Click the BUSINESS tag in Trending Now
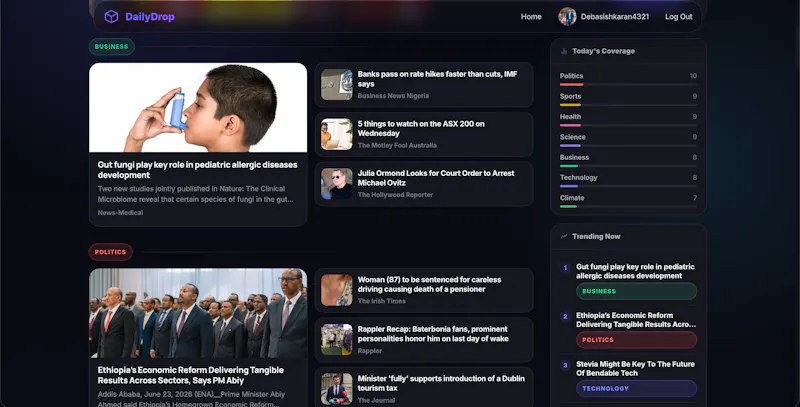Image resolution: width=800 pixels, height=407 pixels. tap(637, 291)
